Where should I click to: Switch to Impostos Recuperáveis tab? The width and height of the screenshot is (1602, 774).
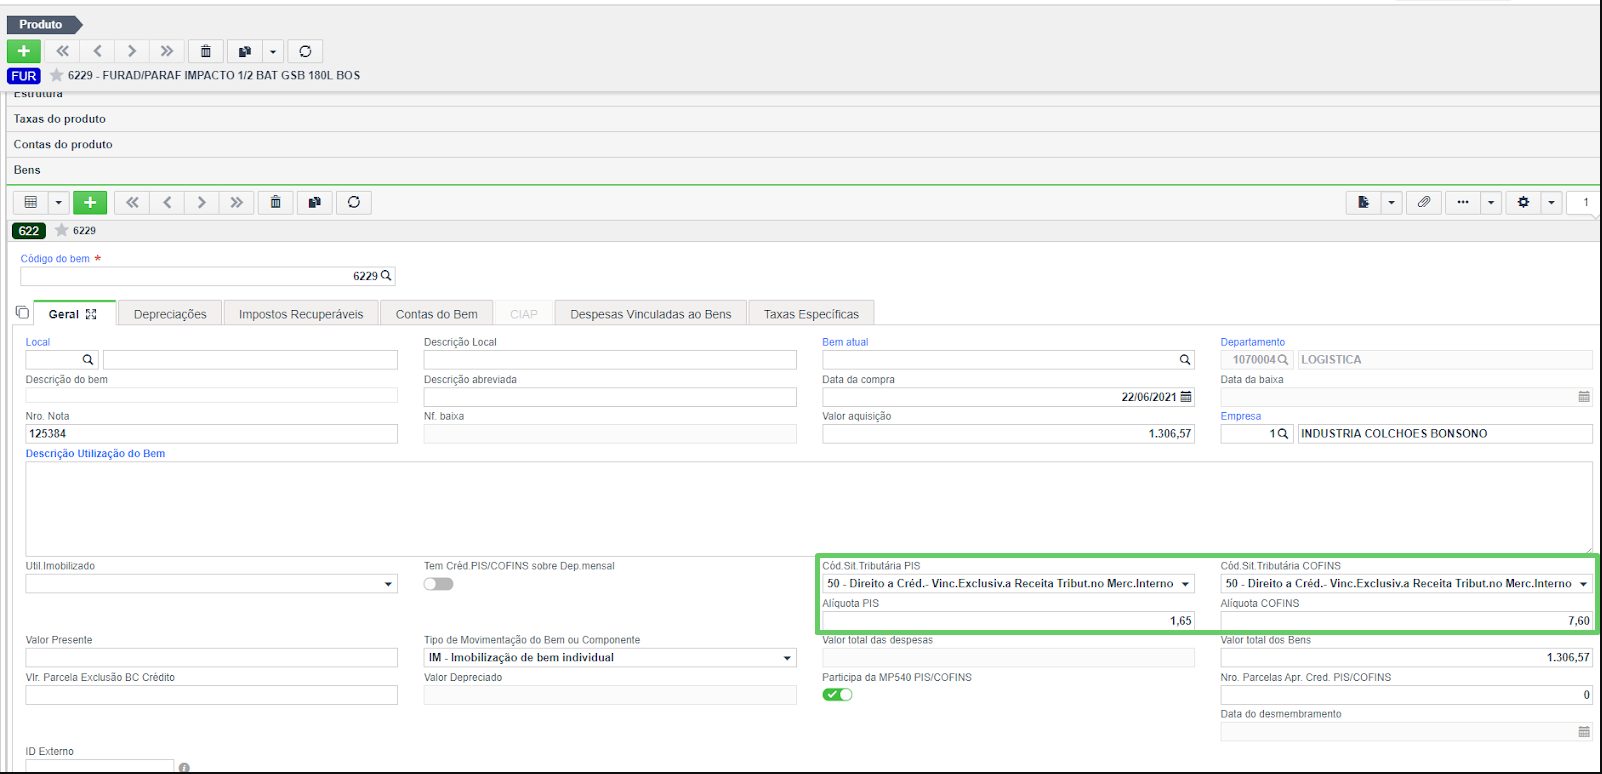pos(301,314)
